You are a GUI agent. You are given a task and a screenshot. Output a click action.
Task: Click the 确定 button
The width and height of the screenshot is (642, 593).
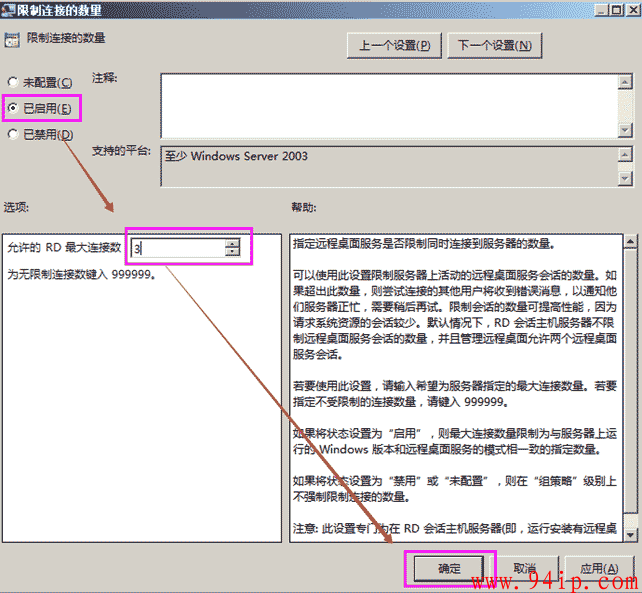pos(449,568)
